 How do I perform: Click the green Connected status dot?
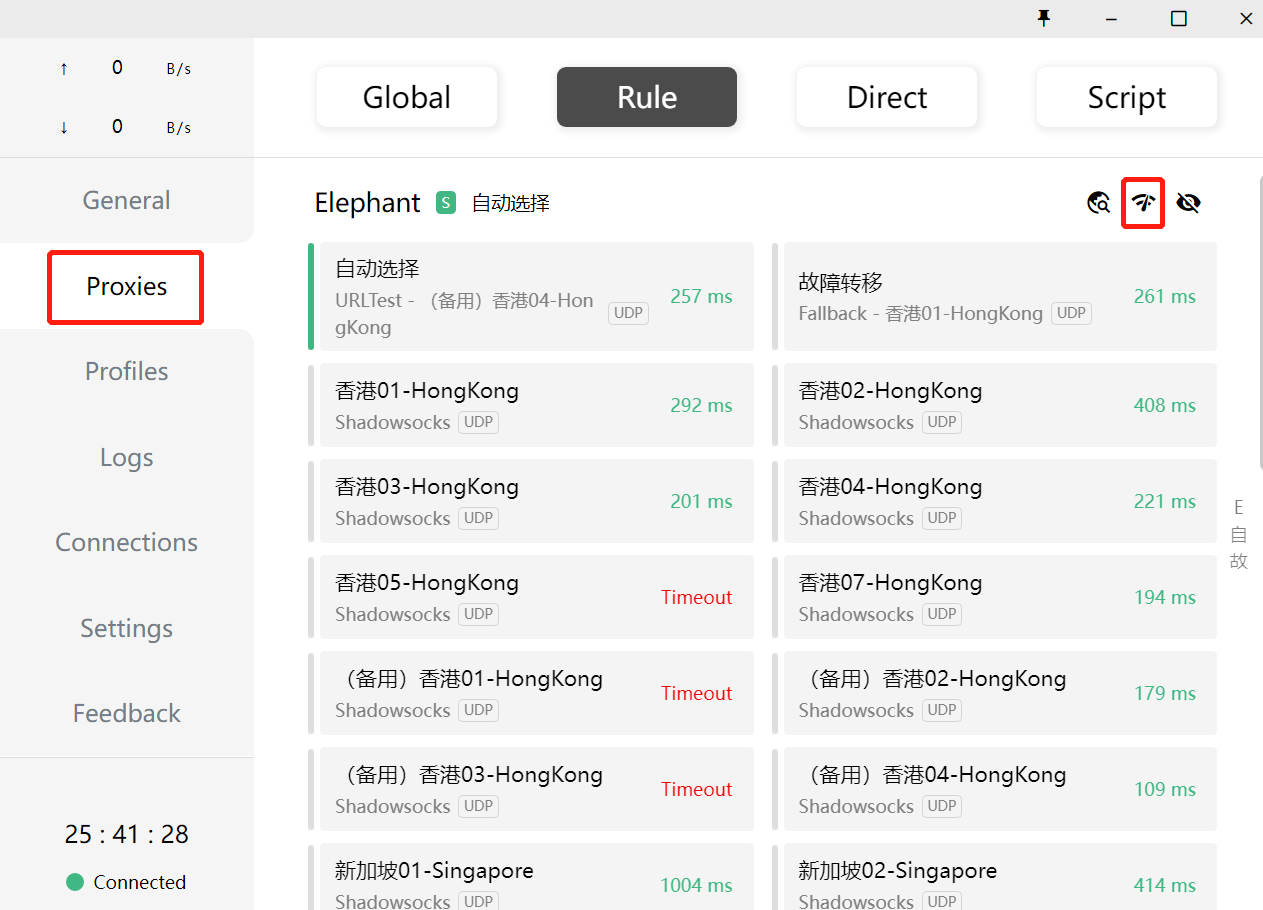(74, 882)
